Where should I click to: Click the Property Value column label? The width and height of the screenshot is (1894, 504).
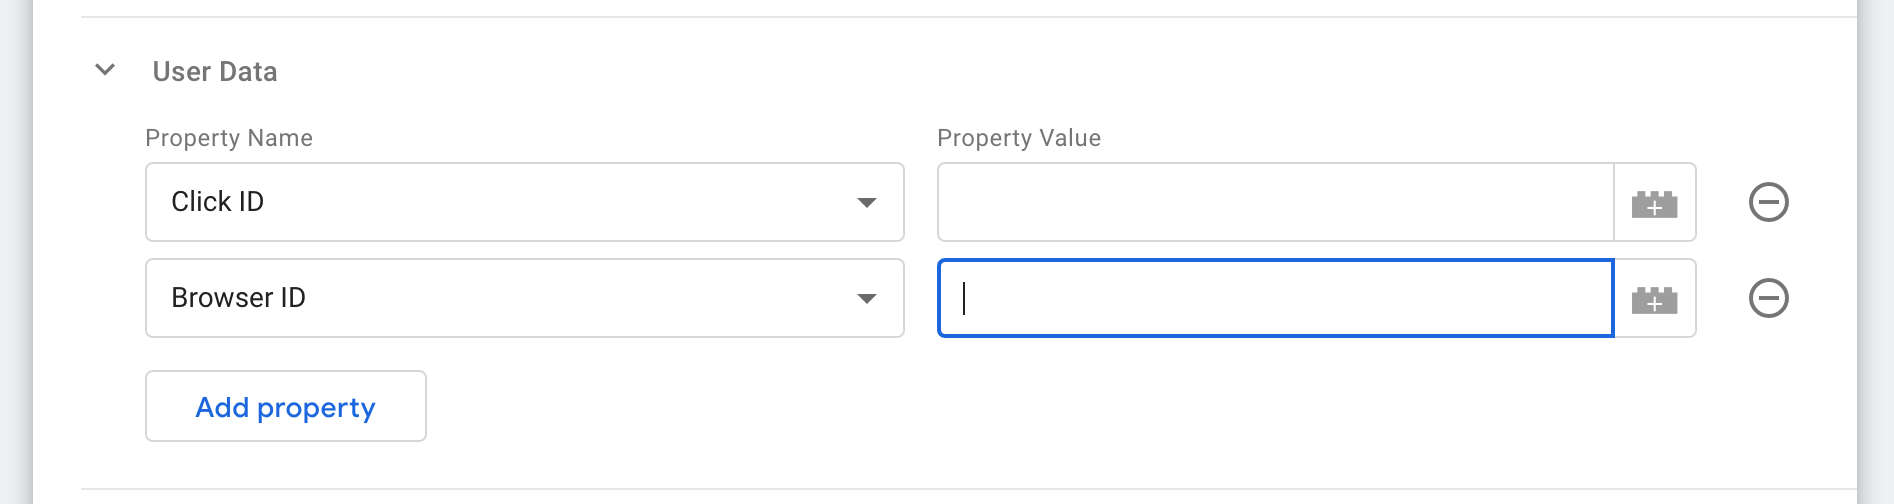click(x=1019, y=138)
